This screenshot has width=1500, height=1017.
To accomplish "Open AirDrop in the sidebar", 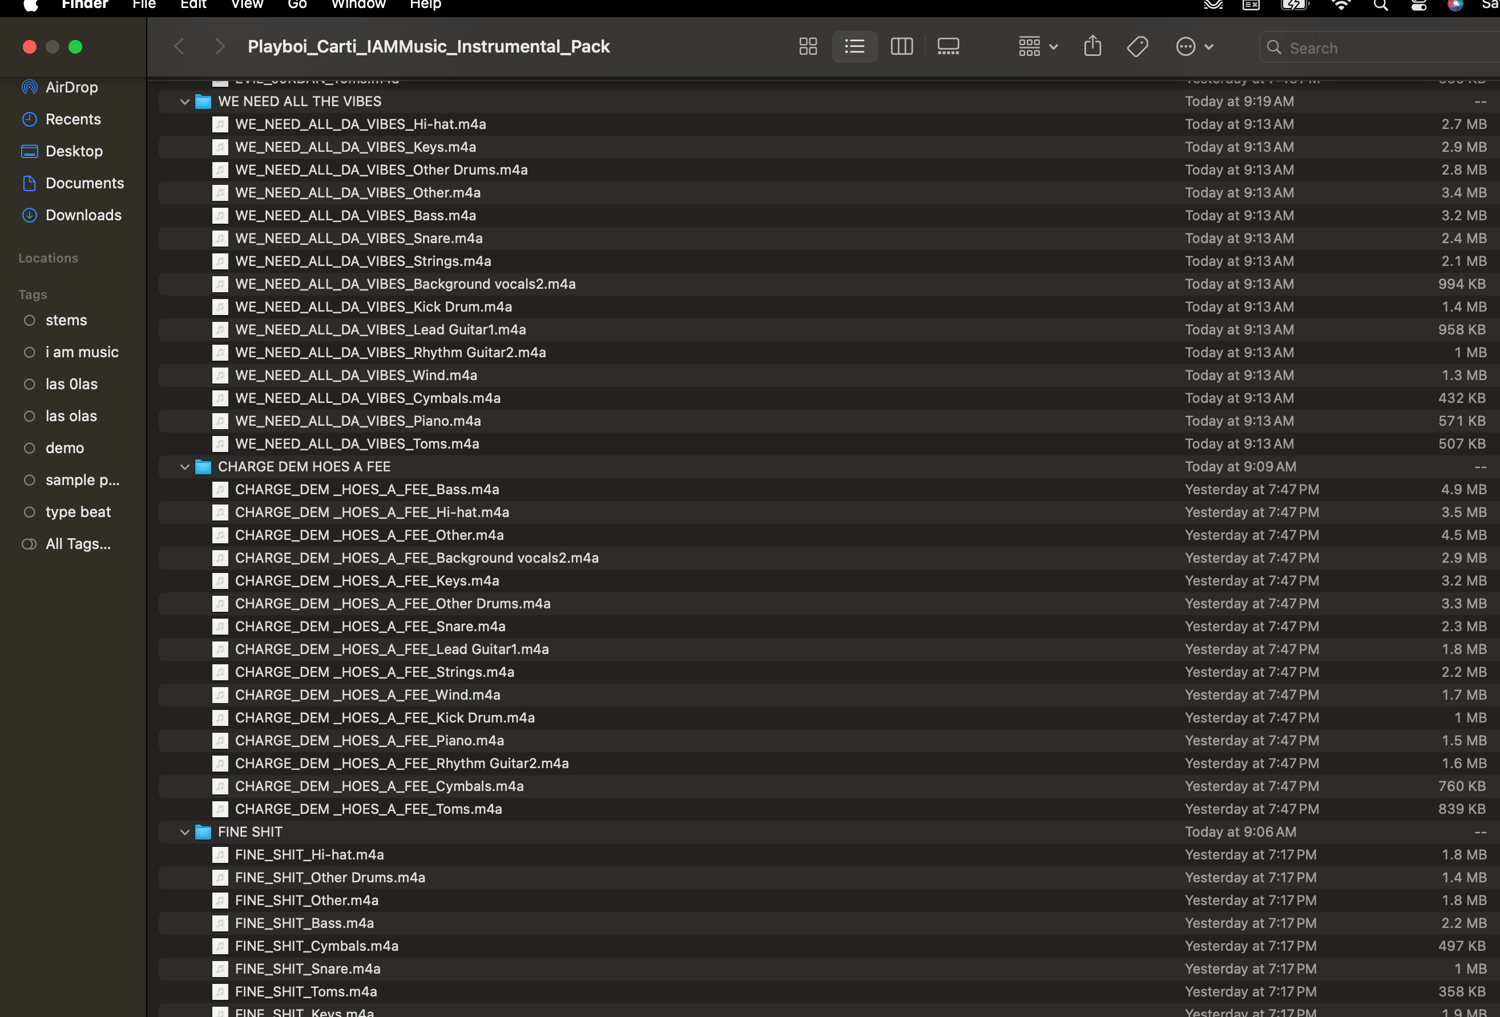I will (73, 87).
